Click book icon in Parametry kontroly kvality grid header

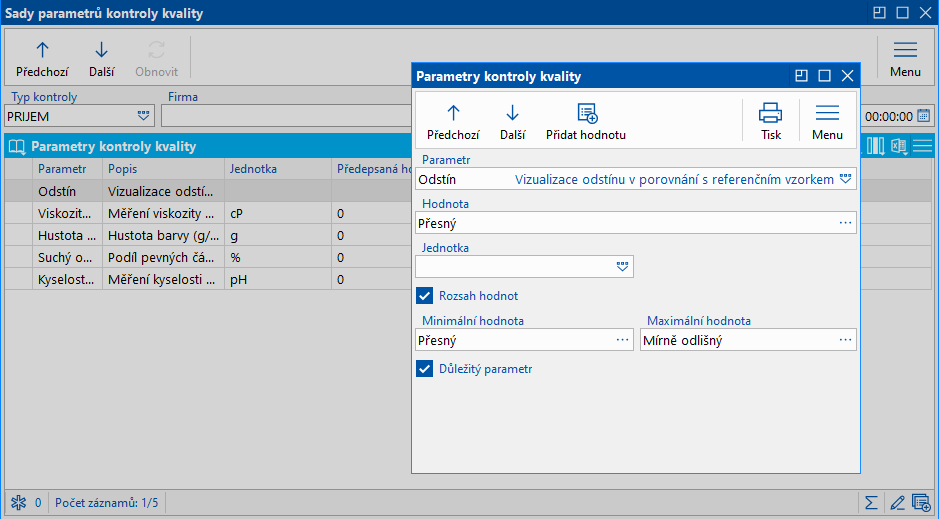(17, 147)
